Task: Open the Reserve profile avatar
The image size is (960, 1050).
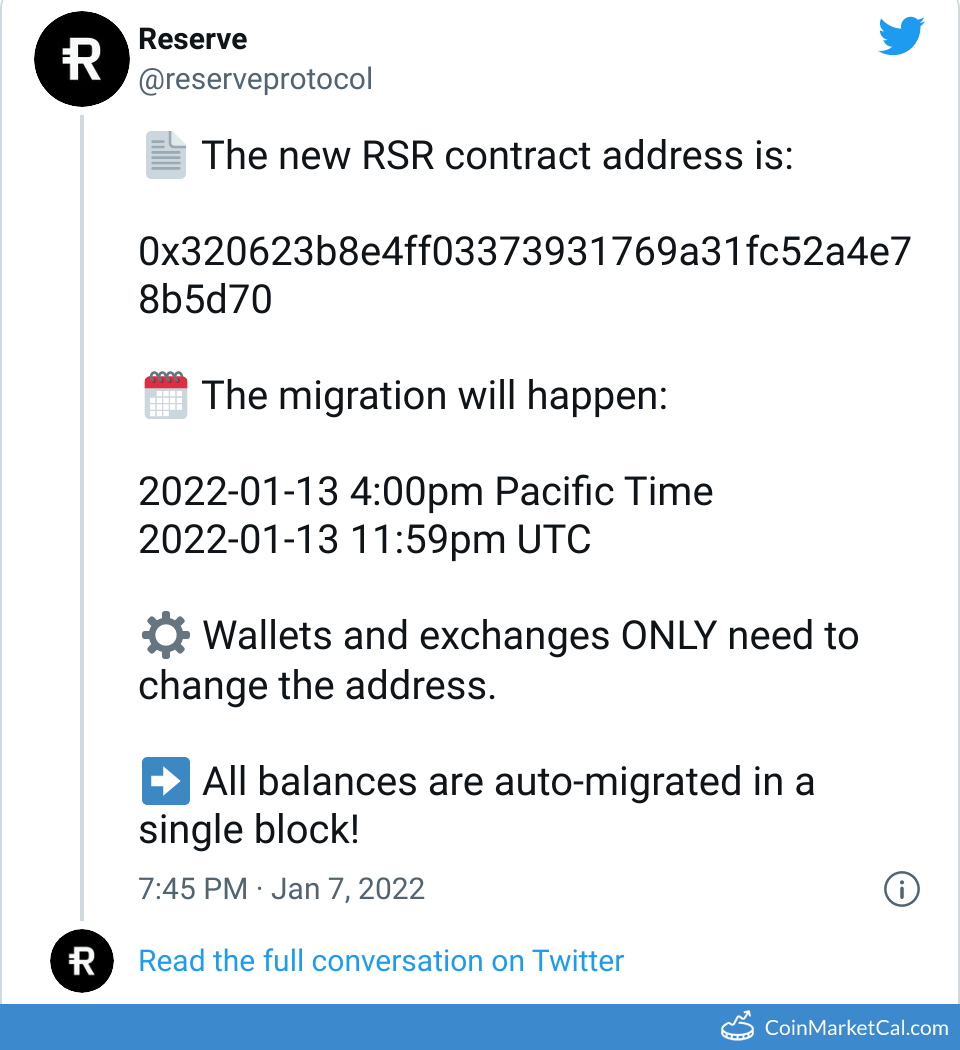Action: click(82, 59)
